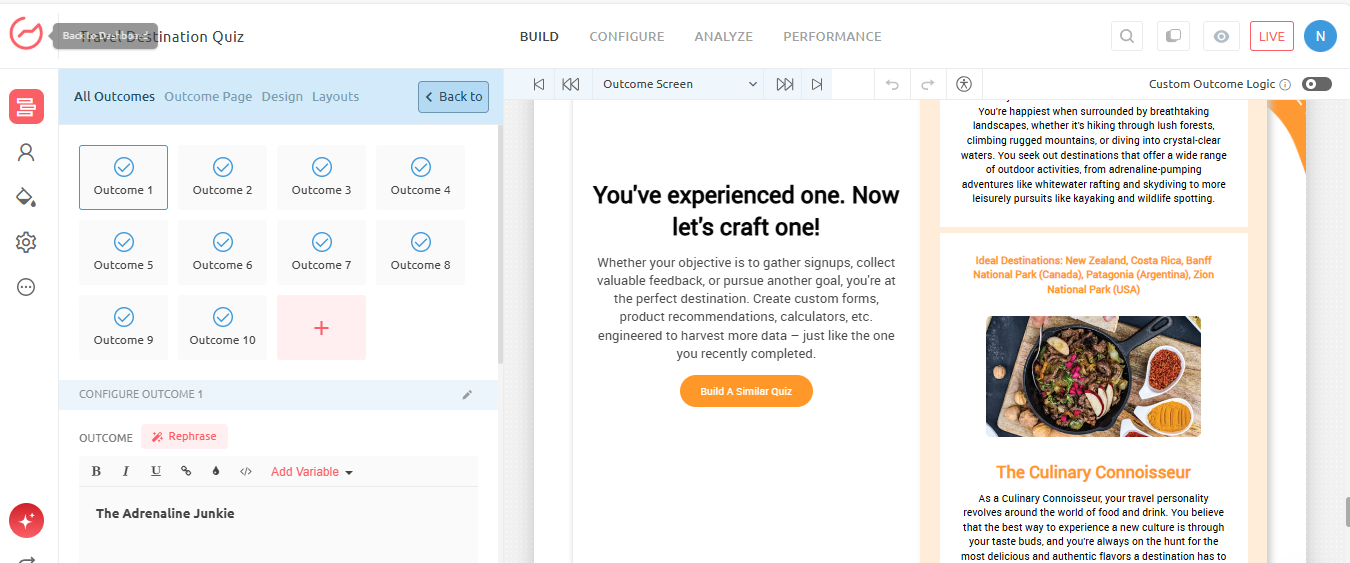Click the pencil edit icon for Outcome 1

[467, 395]
